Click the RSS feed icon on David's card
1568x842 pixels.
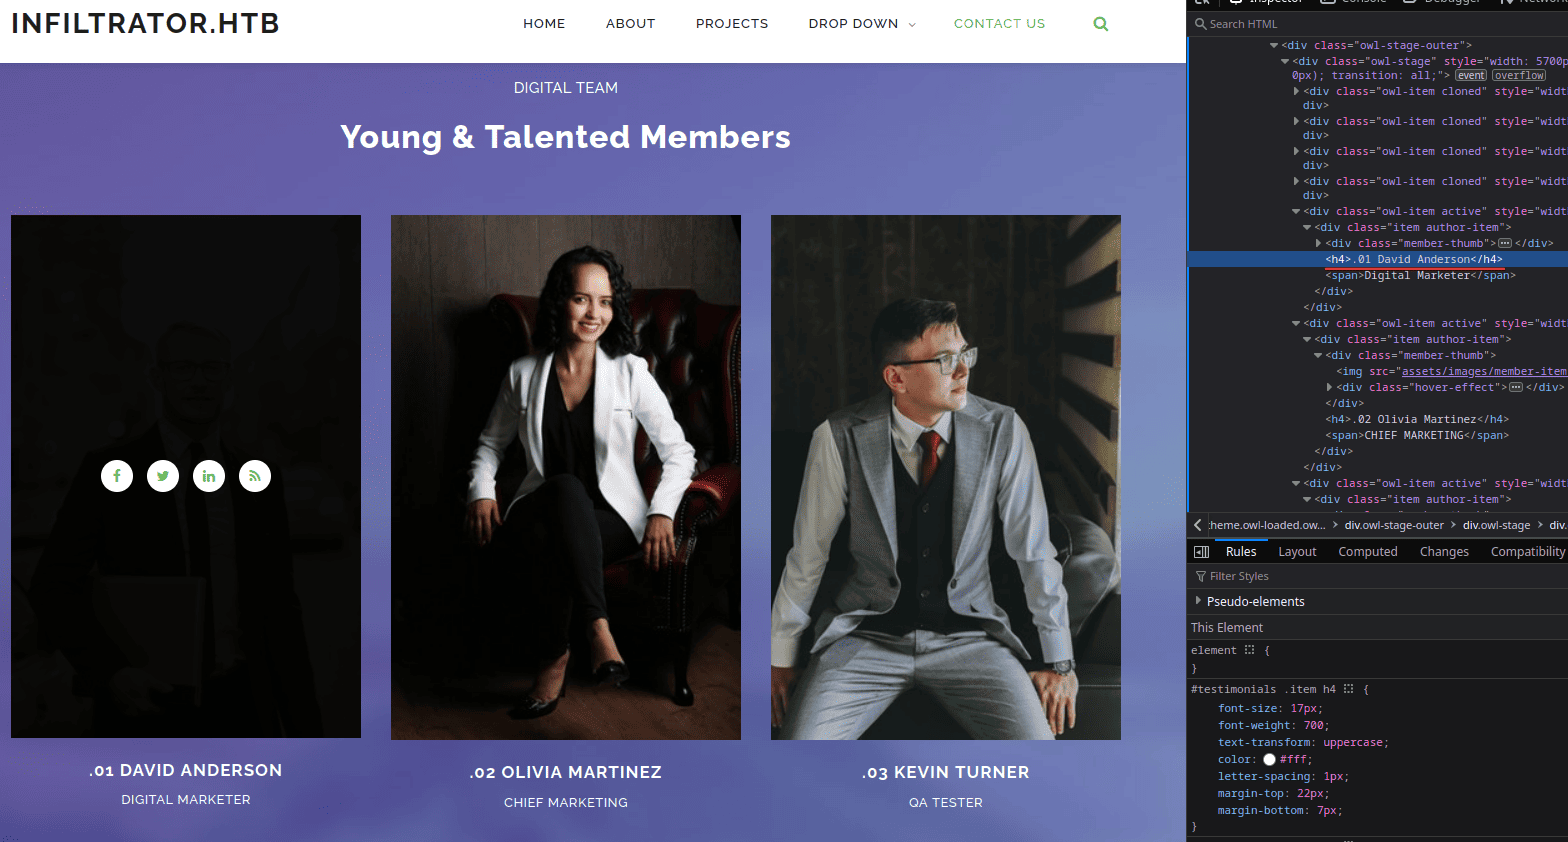click(x=255, y=476)
